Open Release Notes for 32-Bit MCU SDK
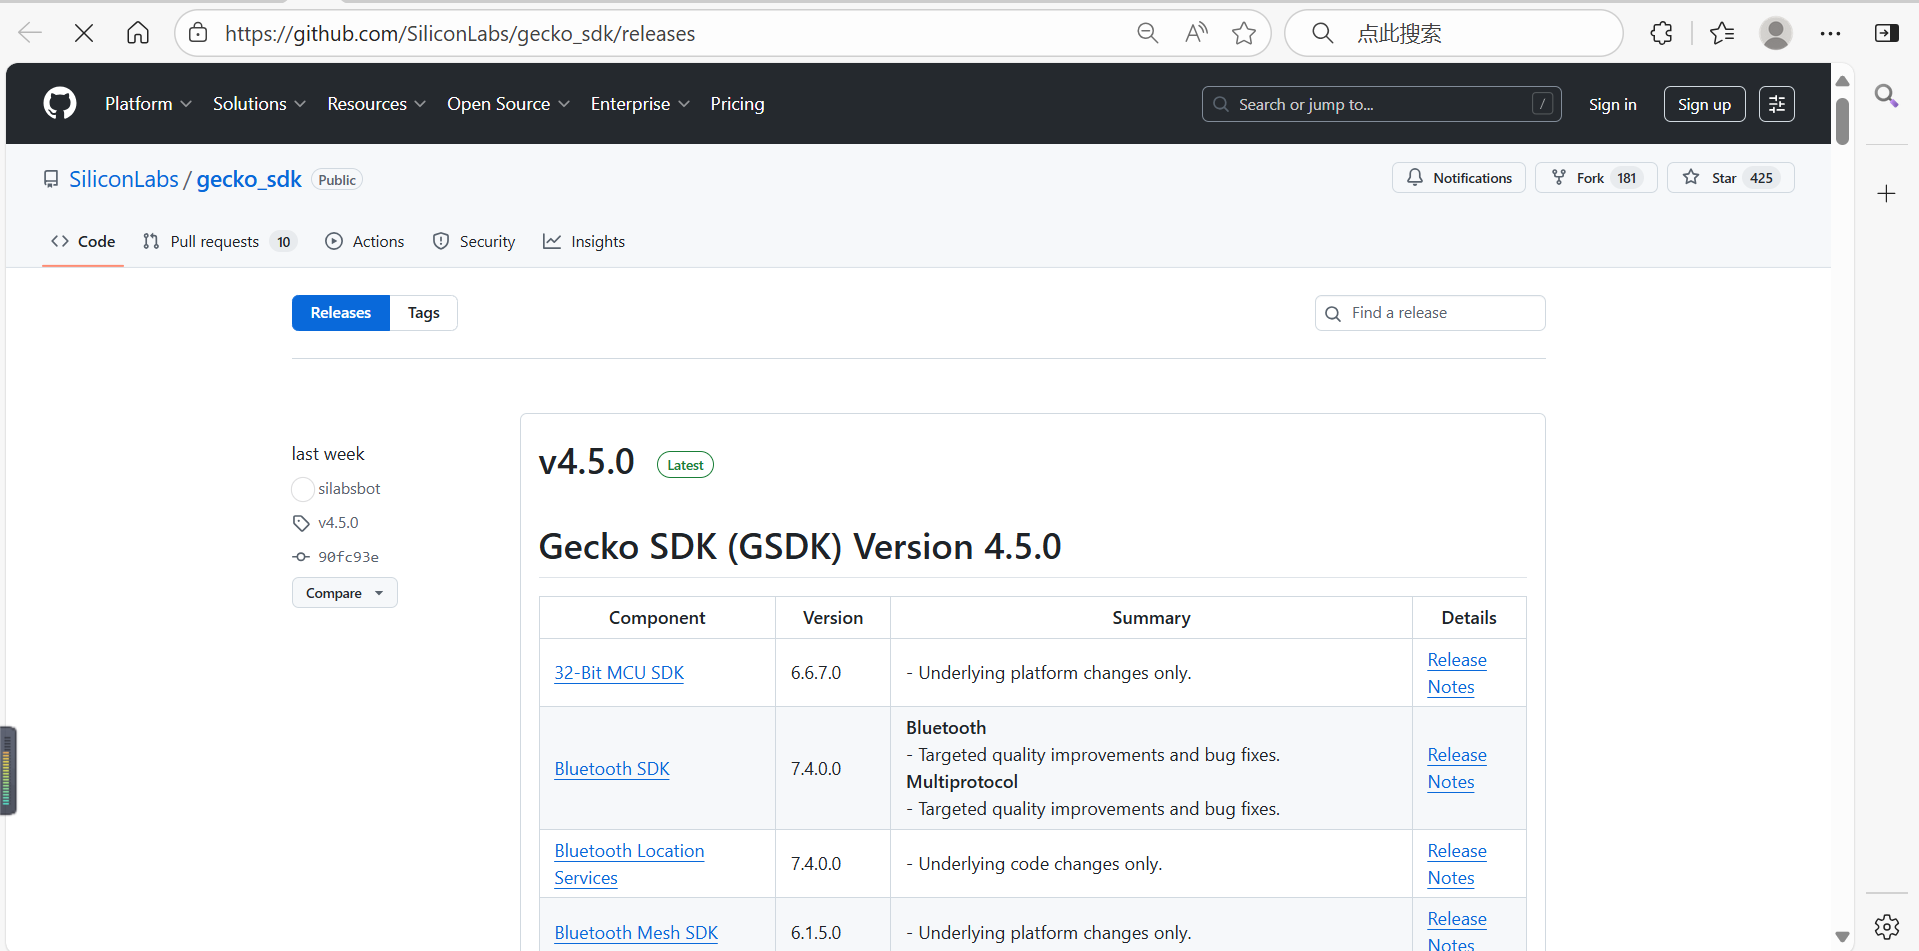The image size is (1919, 951). pyautogui.click(x=1457, y=673)
